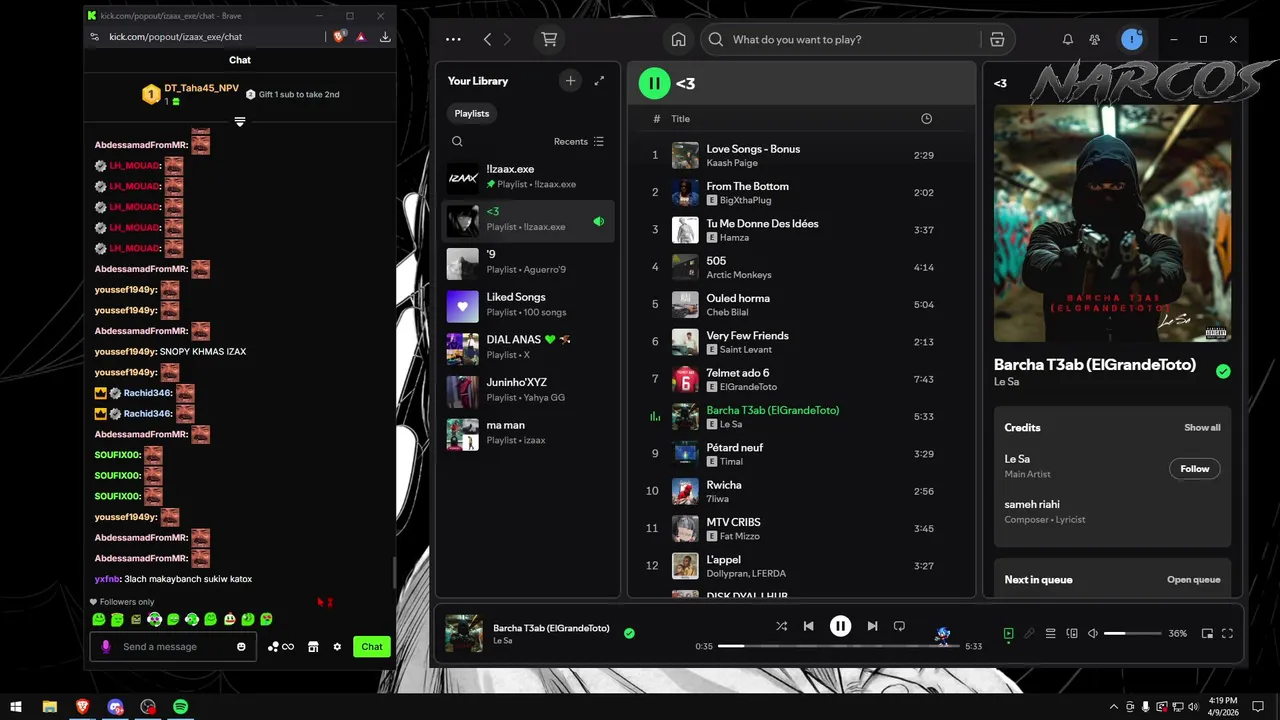Open the emote picker smiley in Kick chat
Image resolution: width=1280 pixels, height=720 pixels.
pos(241,647)
